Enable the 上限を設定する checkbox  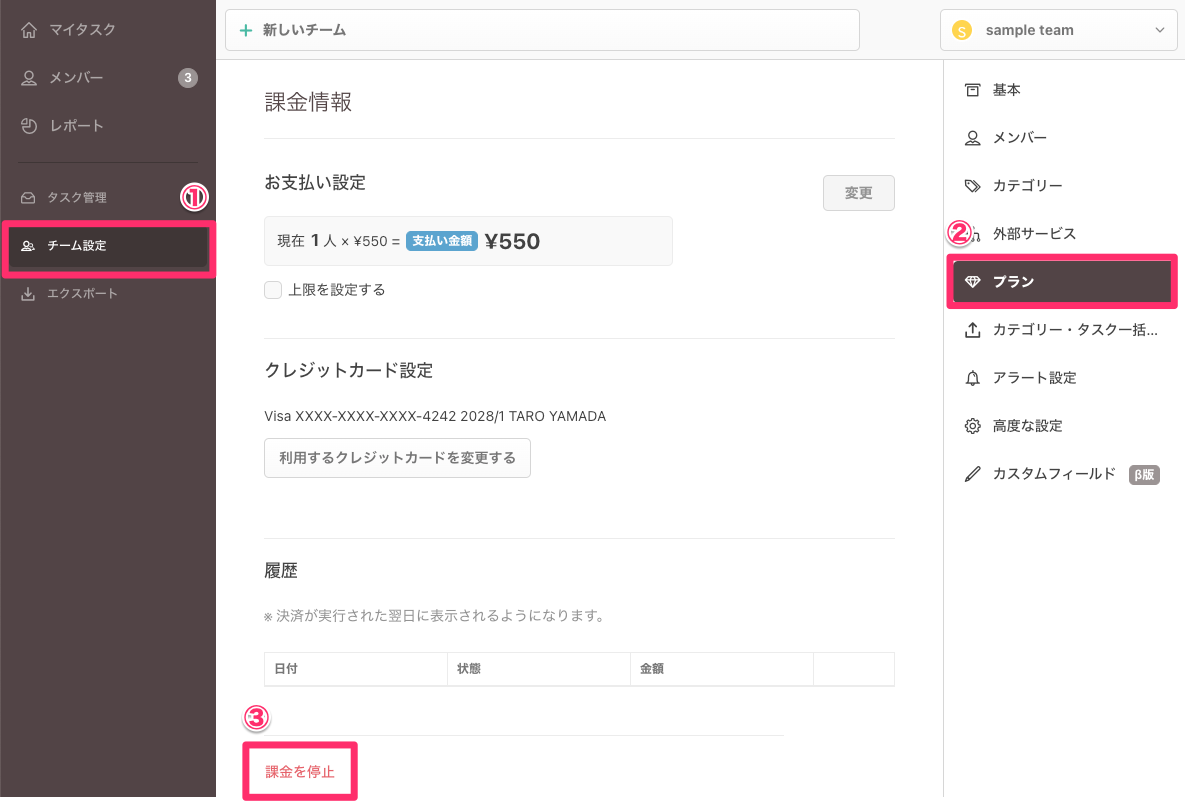272,290
